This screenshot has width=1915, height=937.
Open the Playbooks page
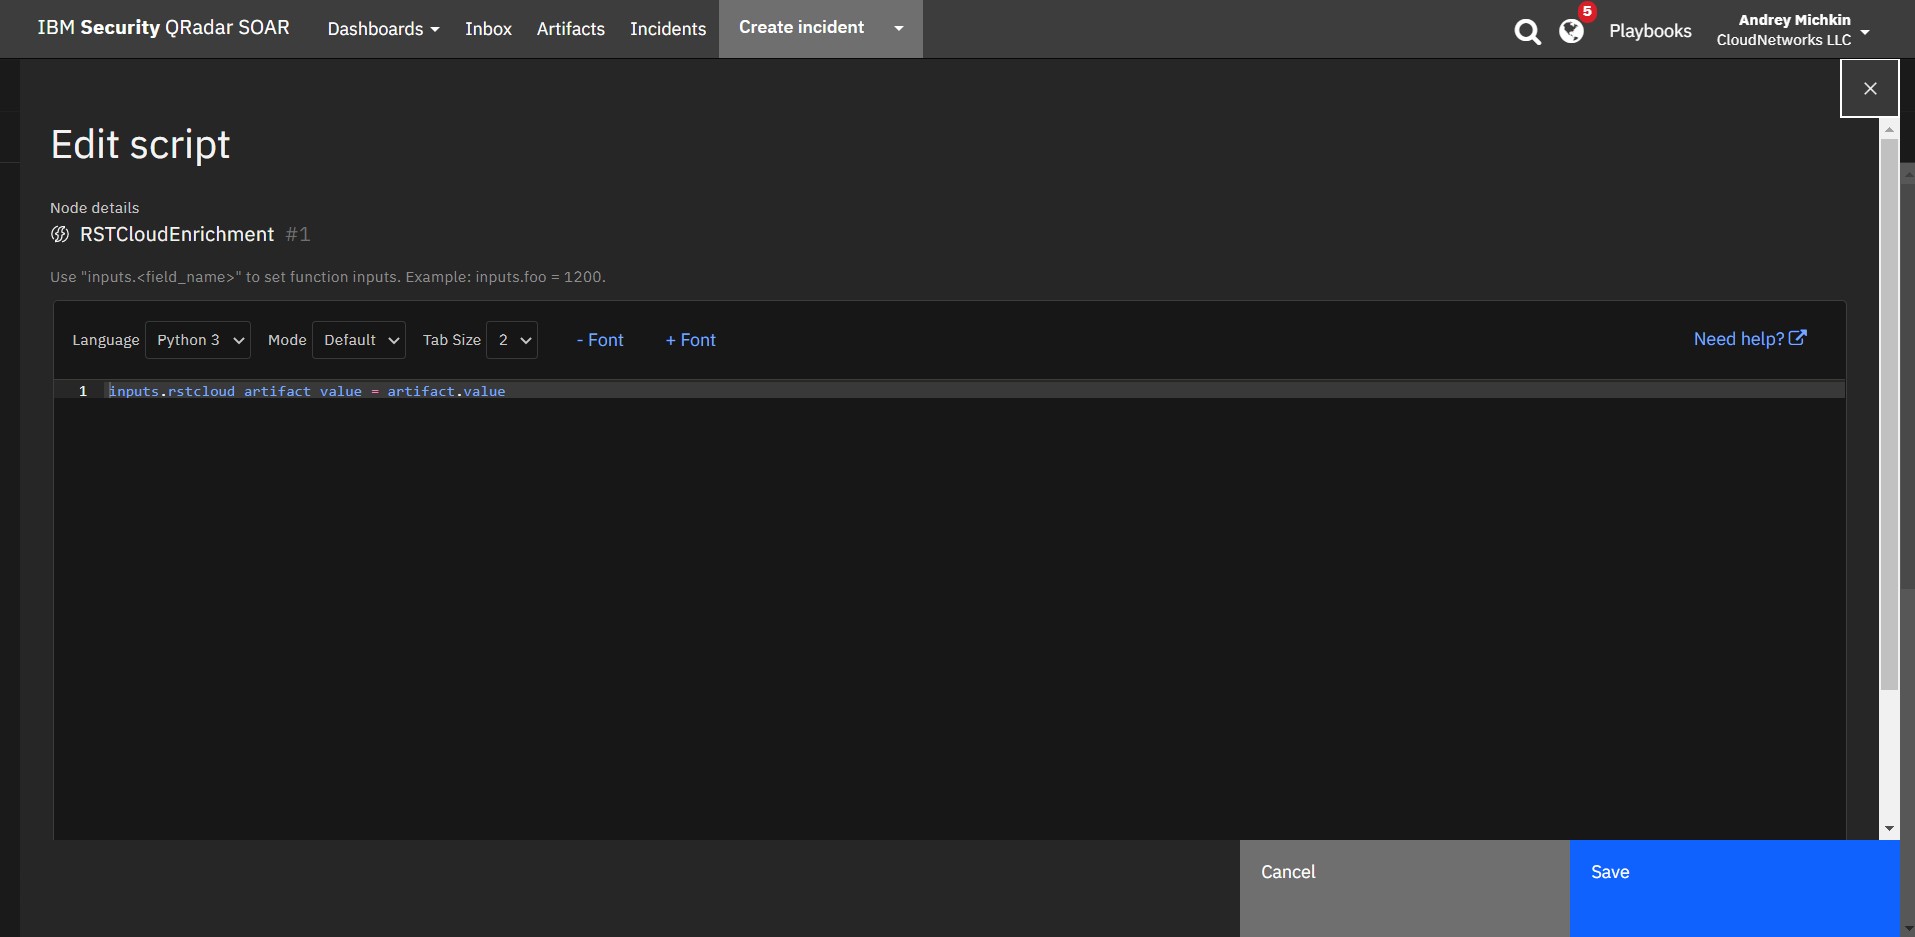pyautogui.click(x=1650, y=31)
